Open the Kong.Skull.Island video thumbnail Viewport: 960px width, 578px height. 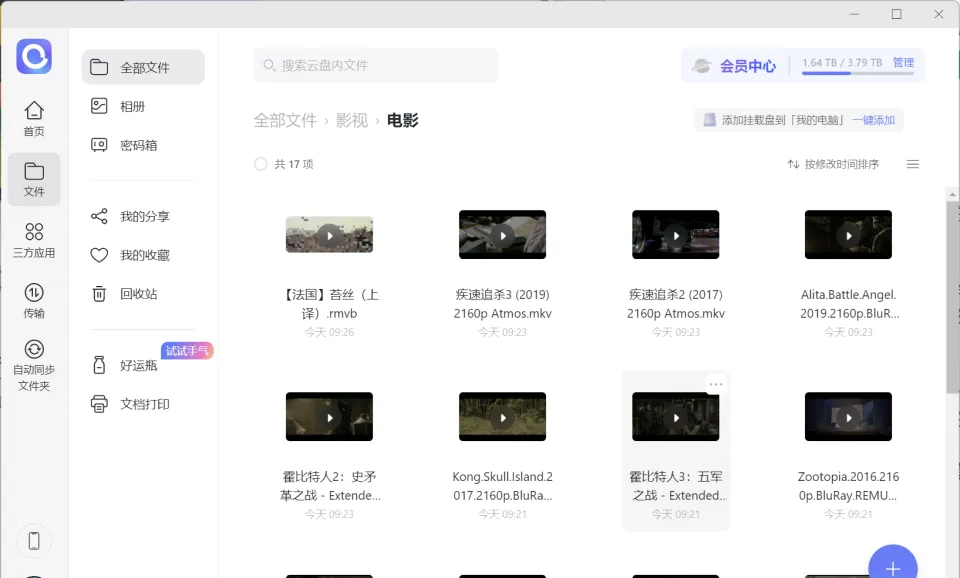502,416
